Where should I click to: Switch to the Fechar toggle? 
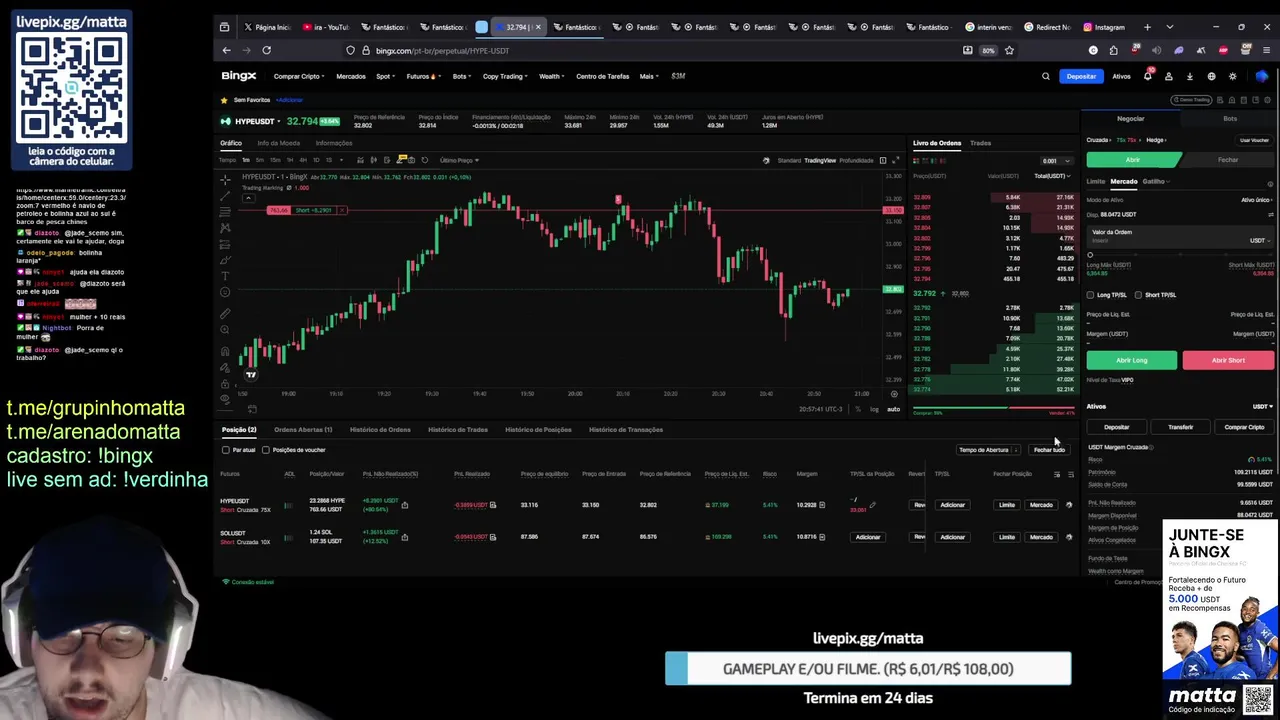pos(1228,160)
